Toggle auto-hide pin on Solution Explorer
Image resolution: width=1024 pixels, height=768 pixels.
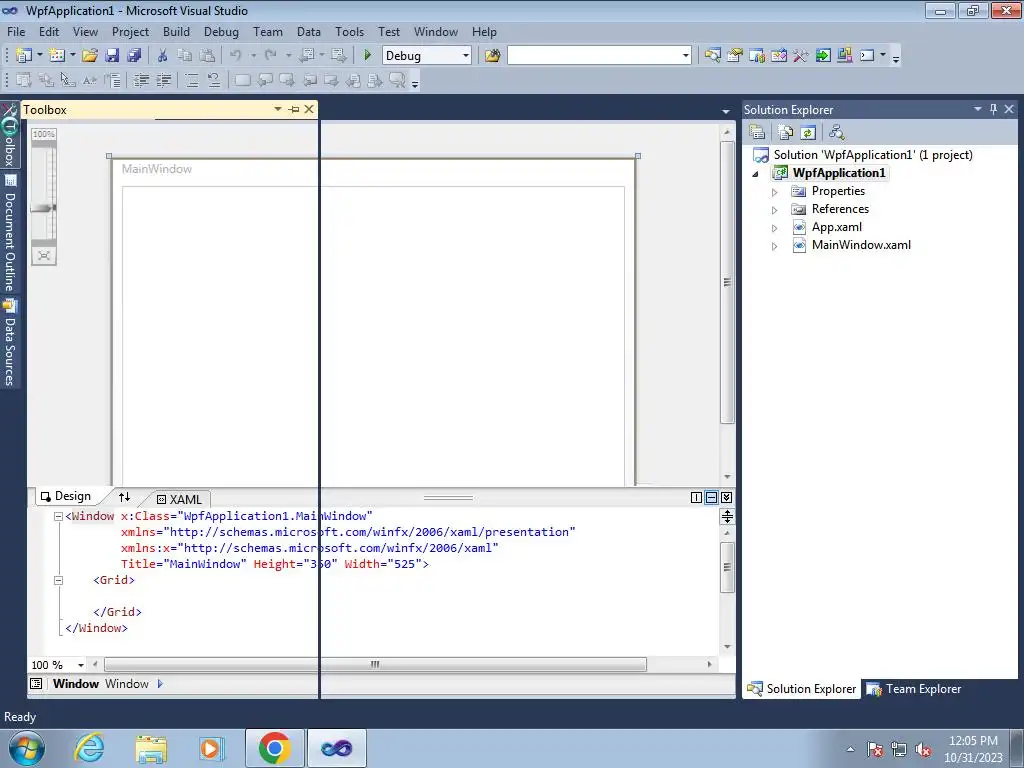pyautogui.click(x=993, y=109)
